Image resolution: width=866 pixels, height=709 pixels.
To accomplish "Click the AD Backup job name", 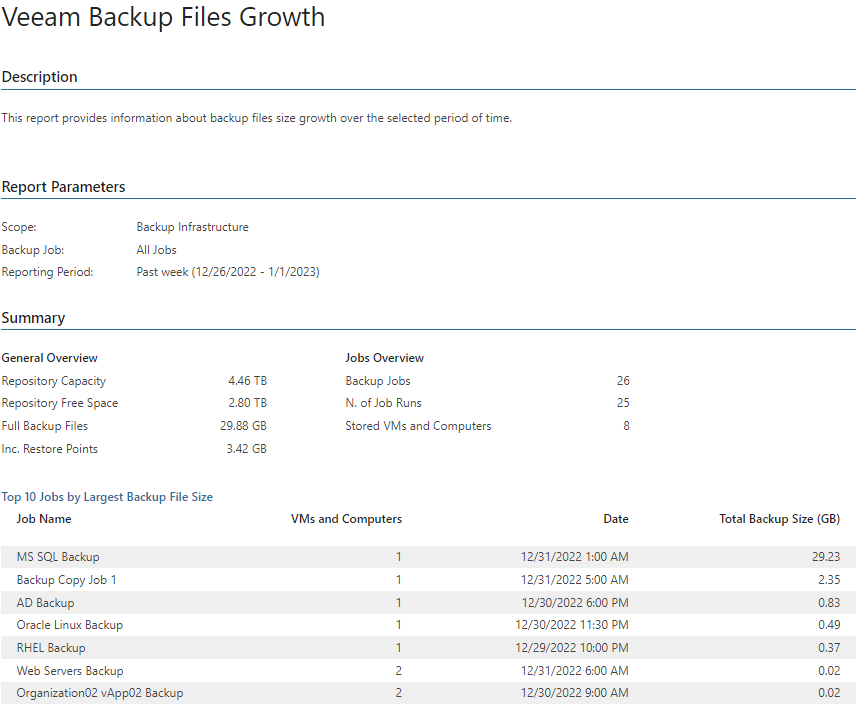I will pos(45,603).
